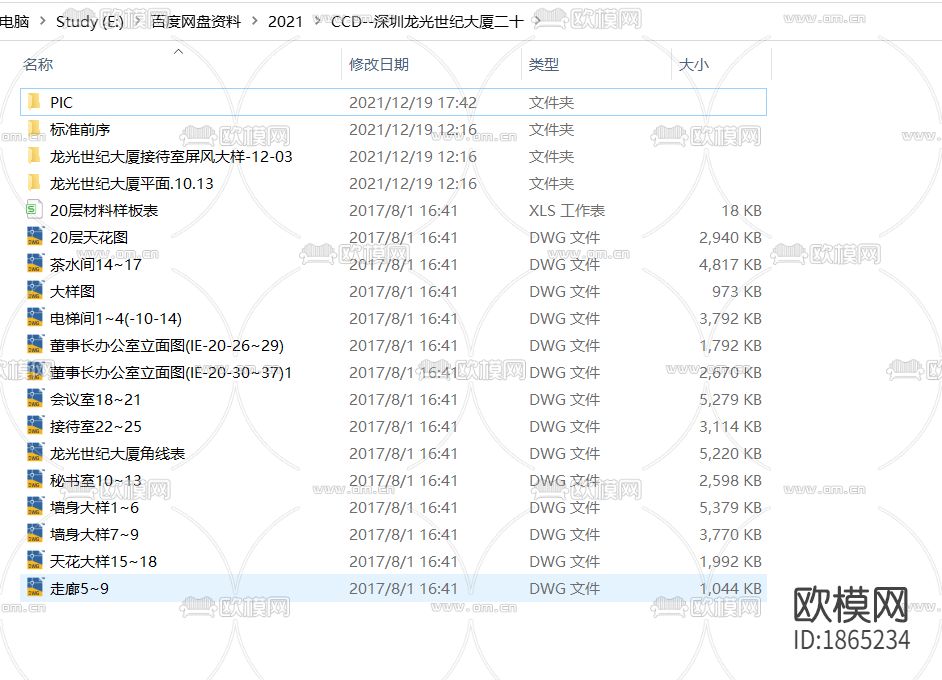
Task: Click the 20层材料样板表 XLS spreadsheet icon
Action: tap(33, 210)
